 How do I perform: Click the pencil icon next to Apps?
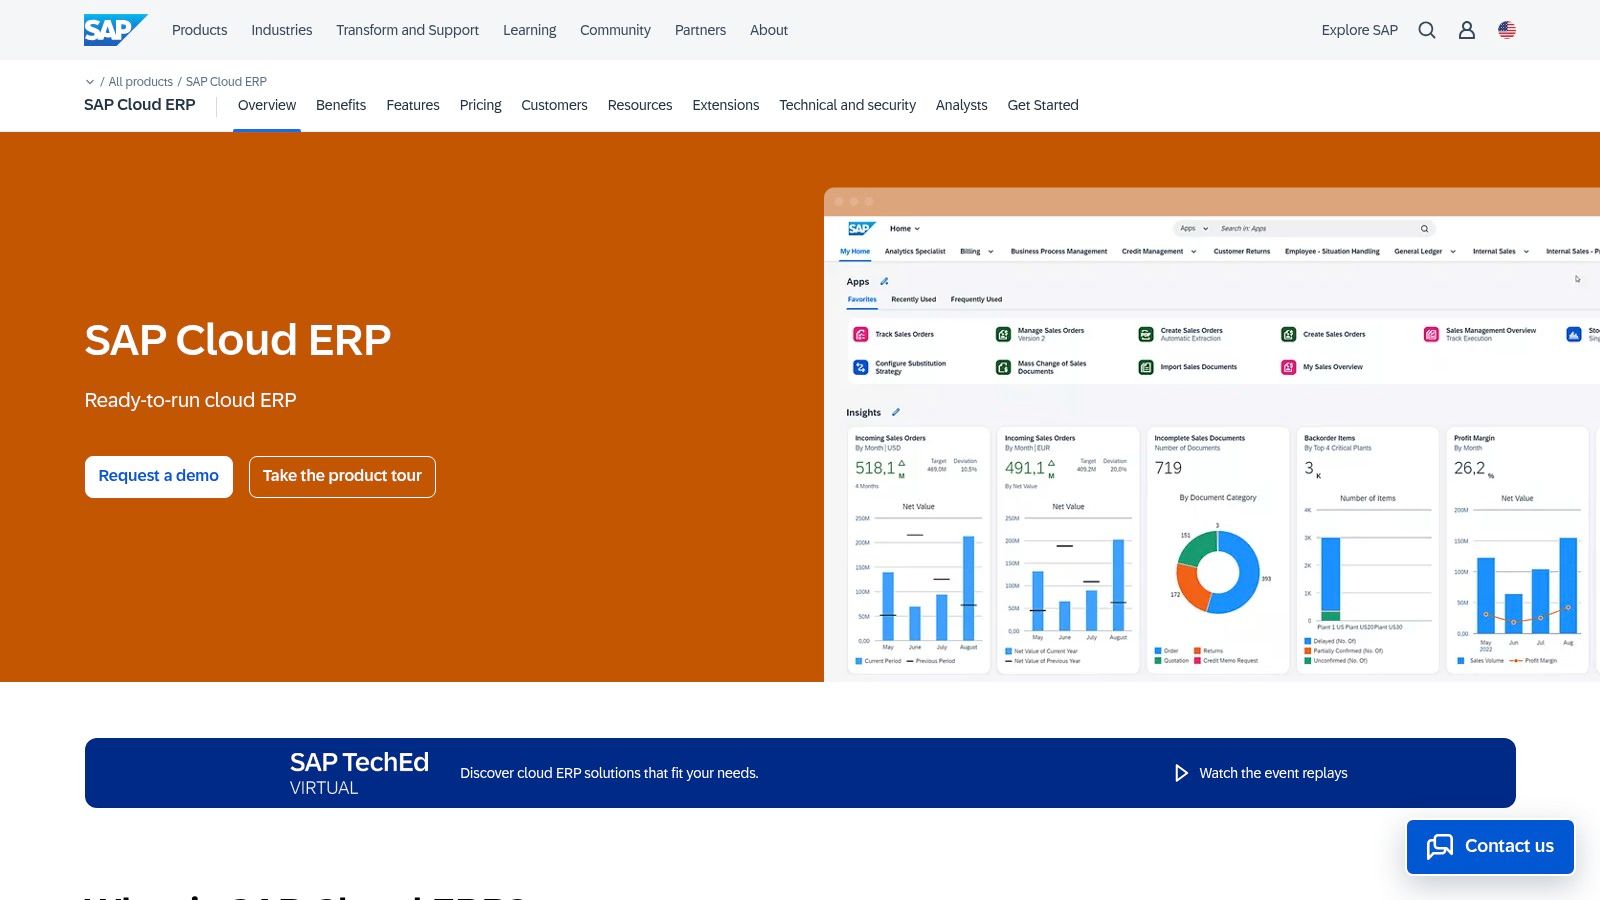884,282
